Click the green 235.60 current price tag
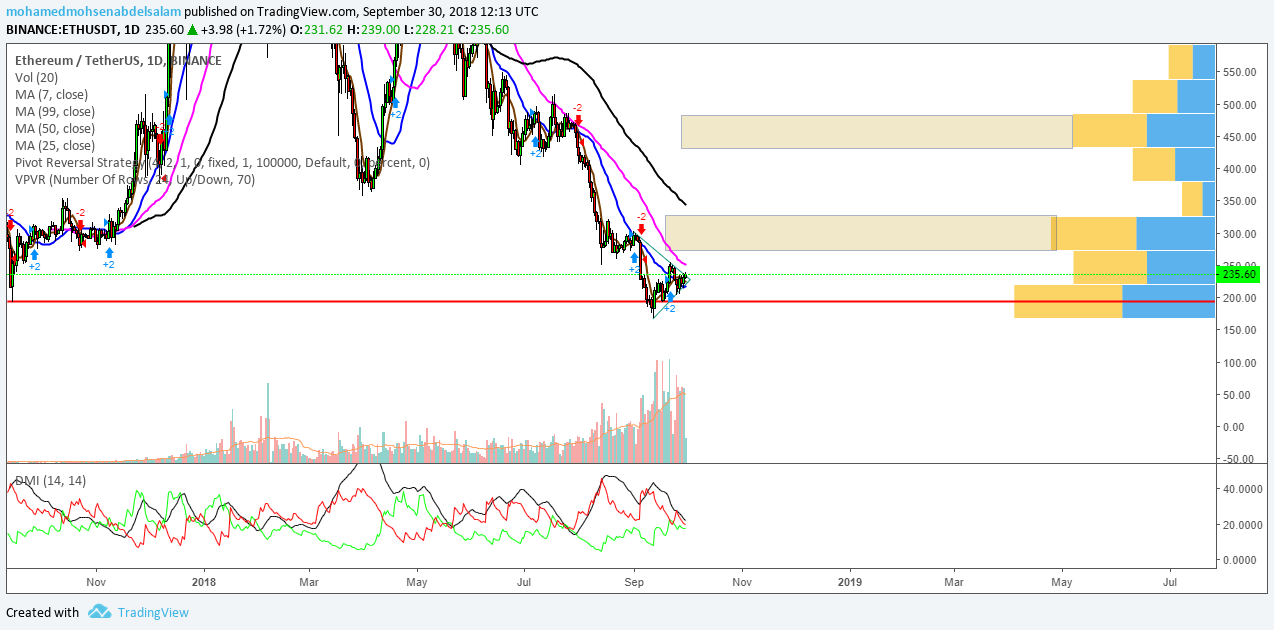Image resolution: width=1274 pixels, height=630 pixels. (1239, 274)
